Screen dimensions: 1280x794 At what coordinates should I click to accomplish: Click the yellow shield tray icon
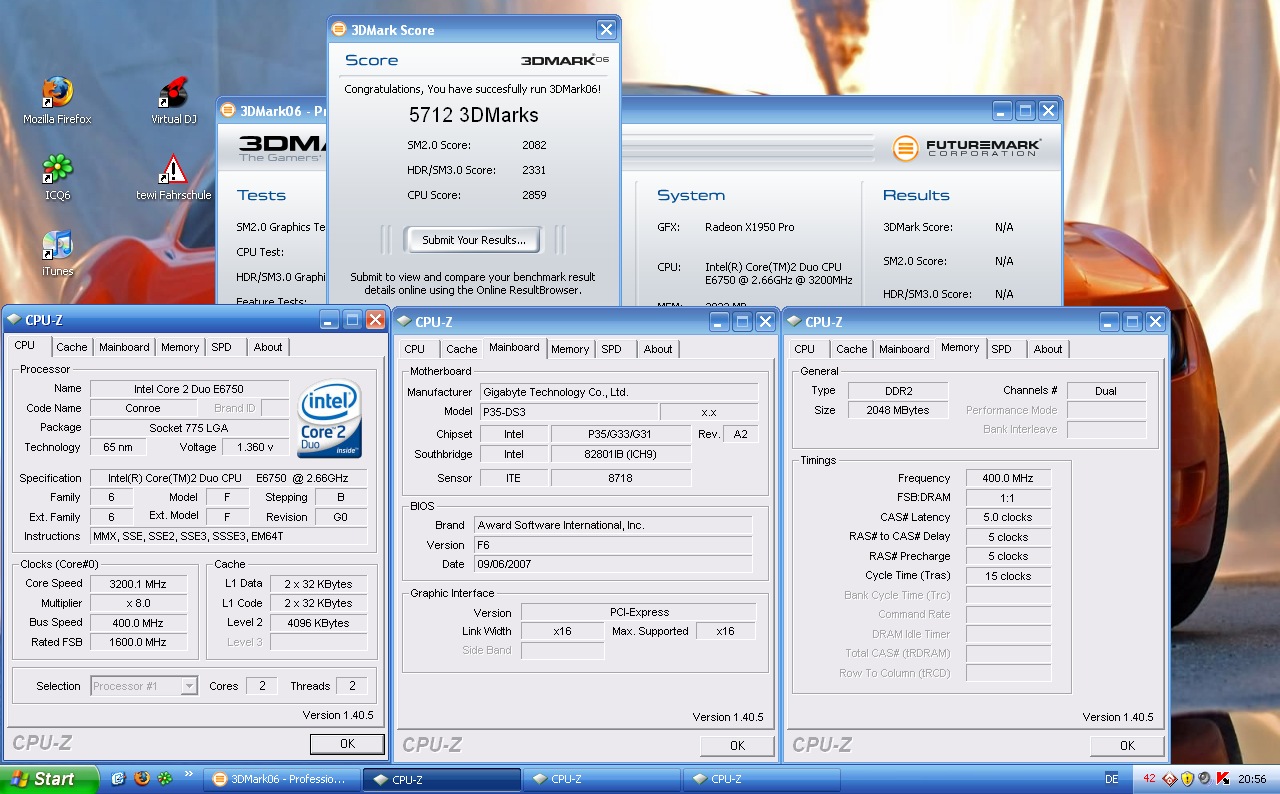pyautogui.click(x=1187, y=778)
